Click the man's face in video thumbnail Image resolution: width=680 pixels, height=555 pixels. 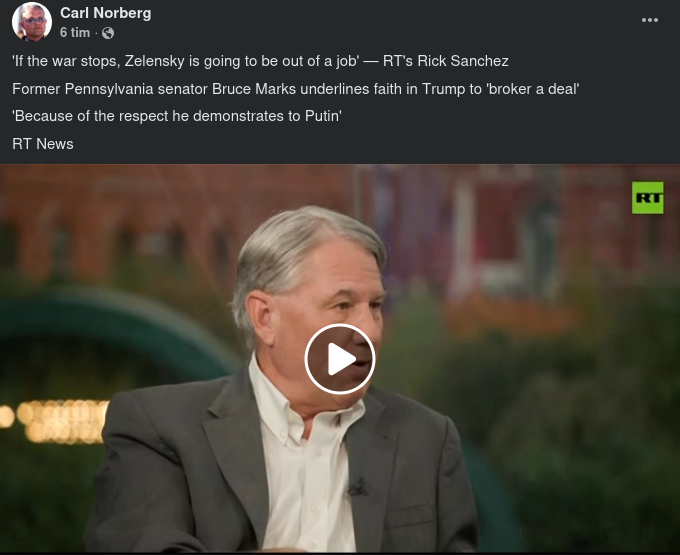point(330,312)
